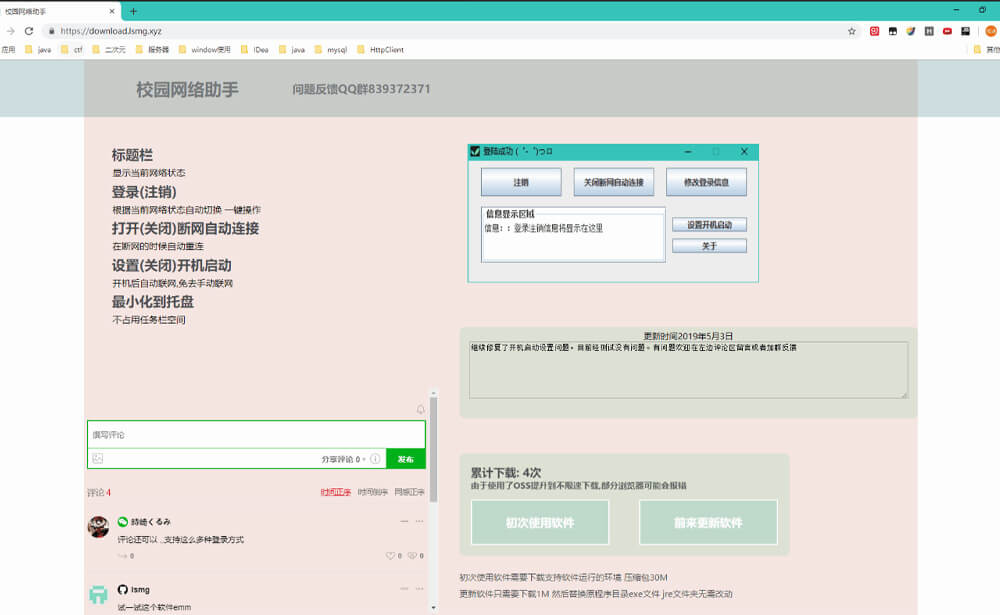This screenshot has height=615, width=1000.
Task: Click the 撰写评论 comment input field
Action: click(255, 435)
